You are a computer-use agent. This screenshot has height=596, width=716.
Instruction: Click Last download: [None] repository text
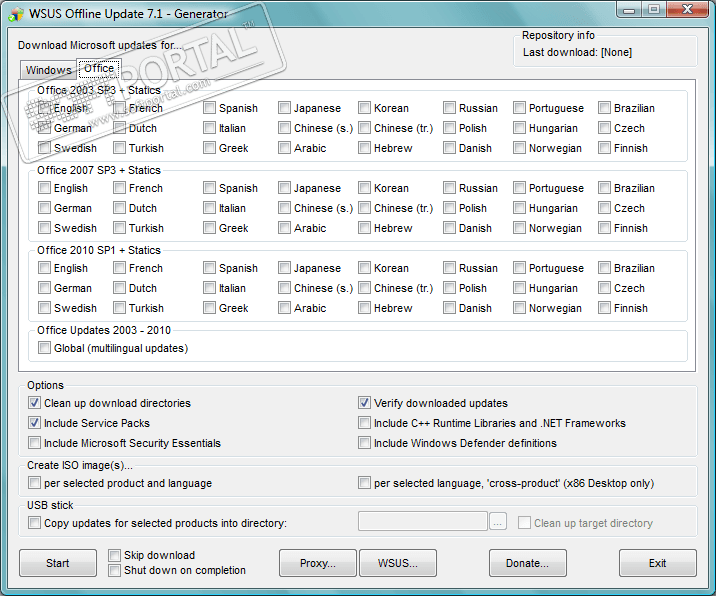click(x=577, y=52)
